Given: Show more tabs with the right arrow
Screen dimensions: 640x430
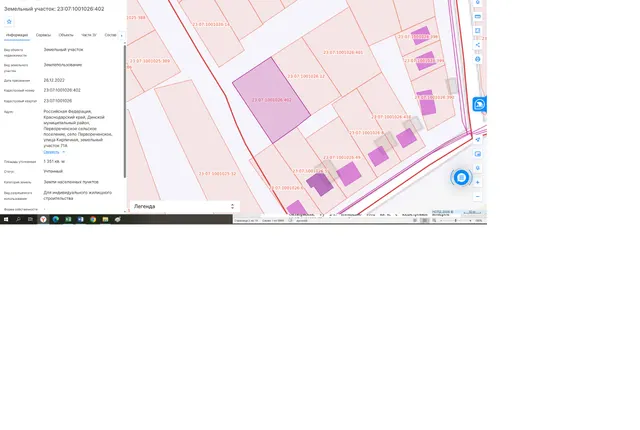Looking at the screenshot, I should click(121, 35).
